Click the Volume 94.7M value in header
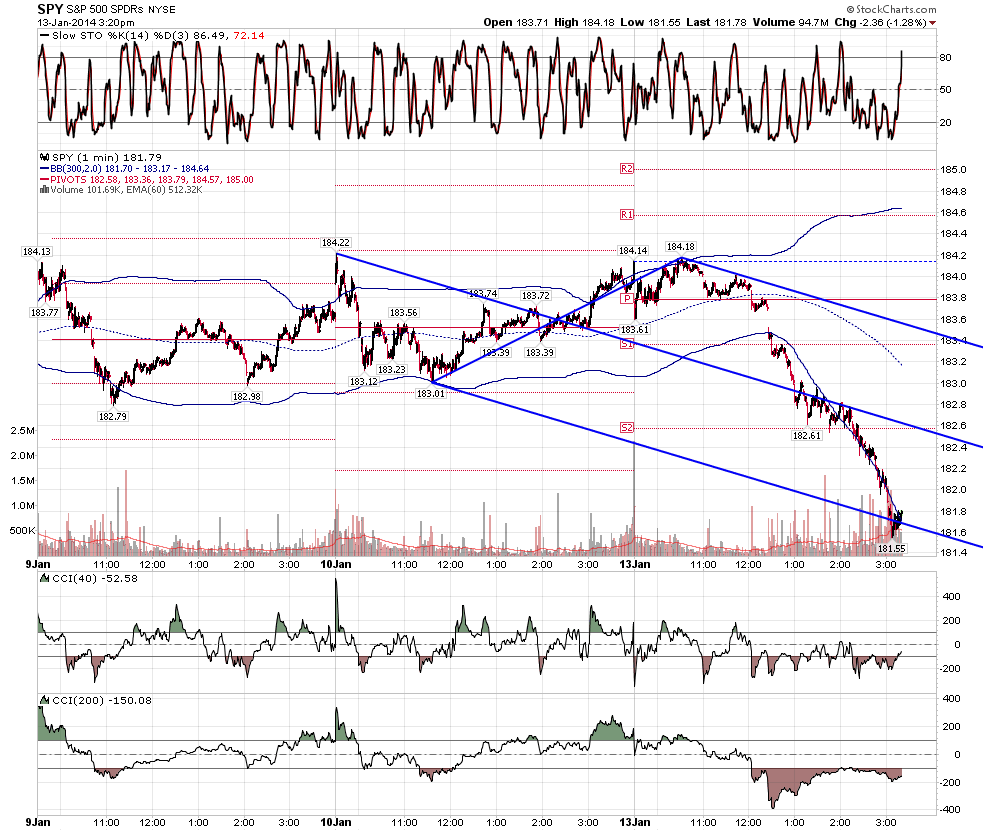Screen dimensions: 997x835 click(x=790, y=22)
